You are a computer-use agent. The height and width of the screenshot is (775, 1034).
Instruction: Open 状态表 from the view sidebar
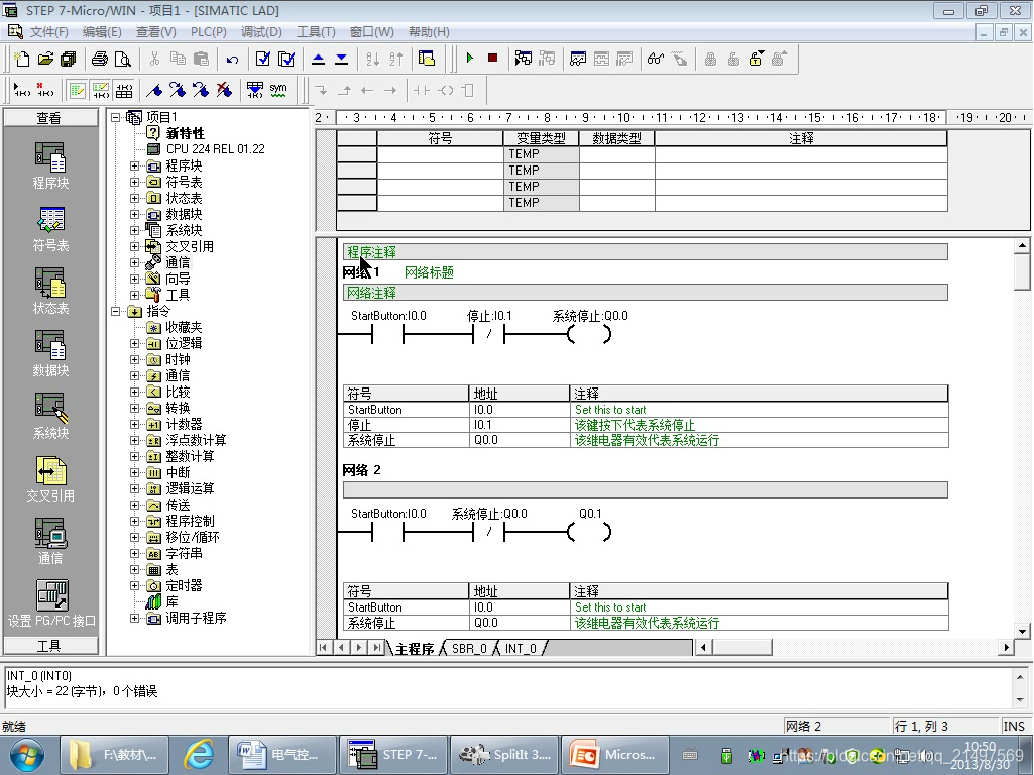pyautogui.click(x=50, y=291)
